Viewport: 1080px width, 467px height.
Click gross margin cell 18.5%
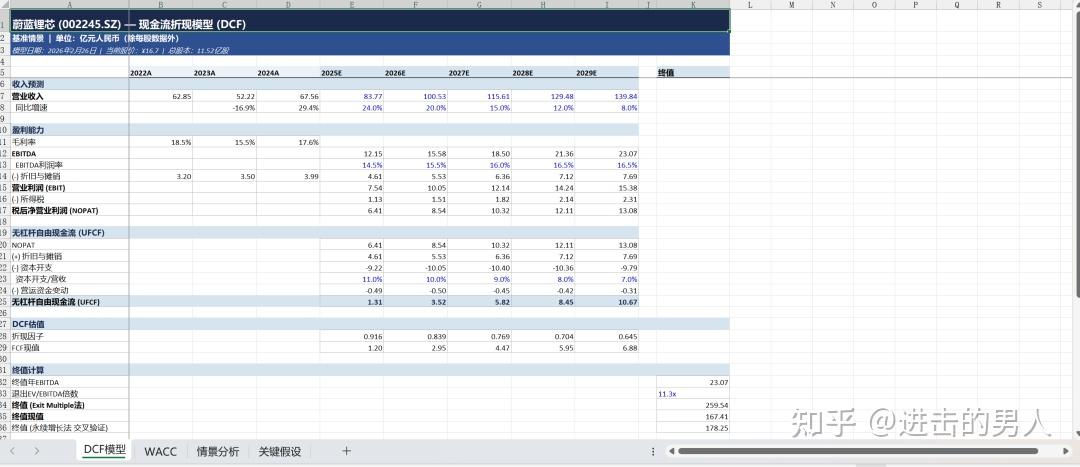click(x=160, y=142)
